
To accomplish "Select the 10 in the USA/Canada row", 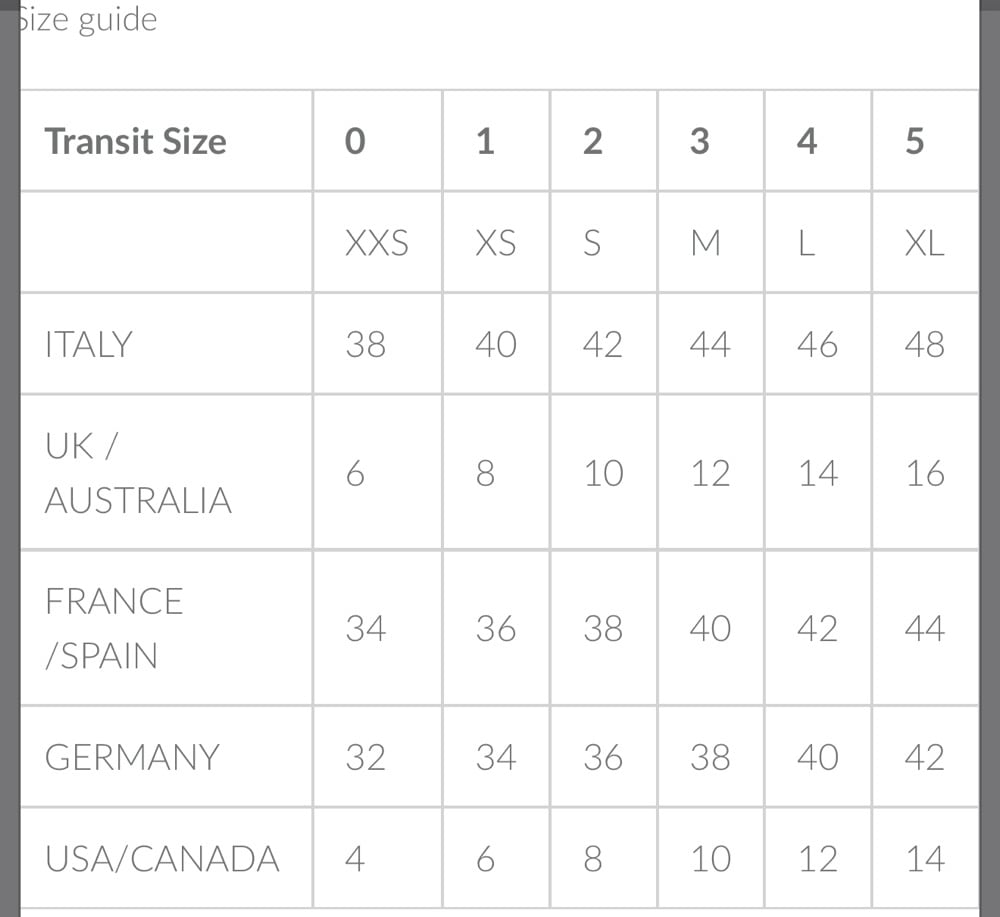I will (x=711, y=859).
